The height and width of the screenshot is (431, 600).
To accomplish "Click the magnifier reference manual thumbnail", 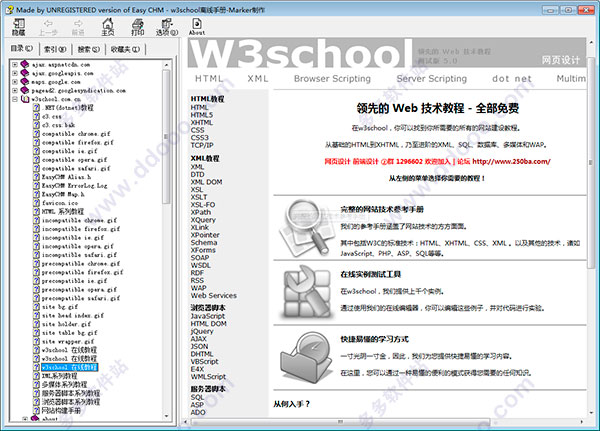I will [x=305, y=228].
